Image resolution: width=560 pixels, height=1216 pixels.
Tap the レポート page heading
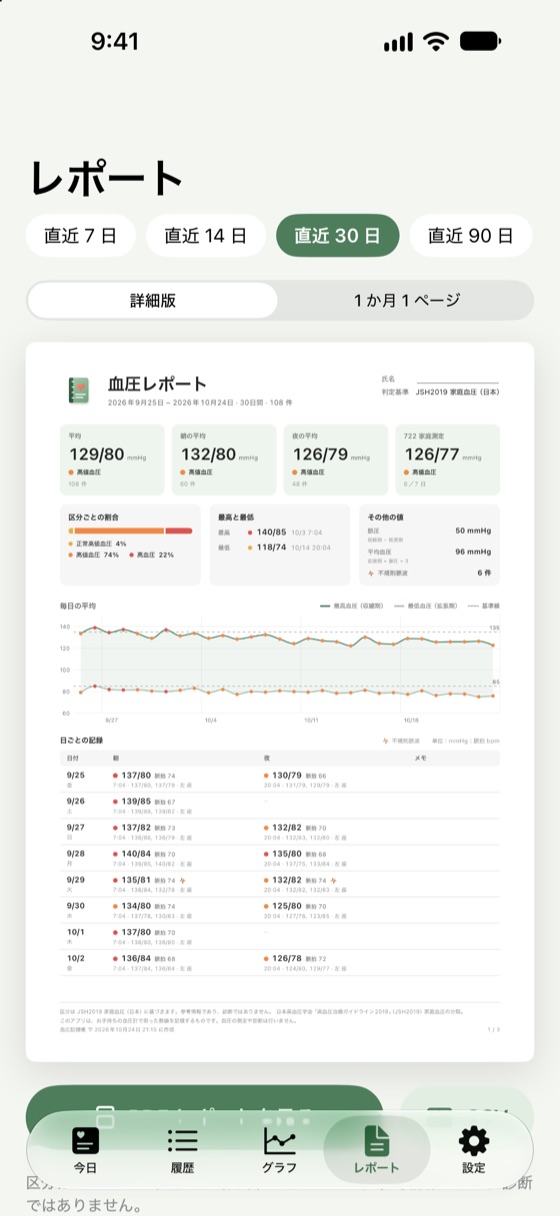[x=106, y=179]
